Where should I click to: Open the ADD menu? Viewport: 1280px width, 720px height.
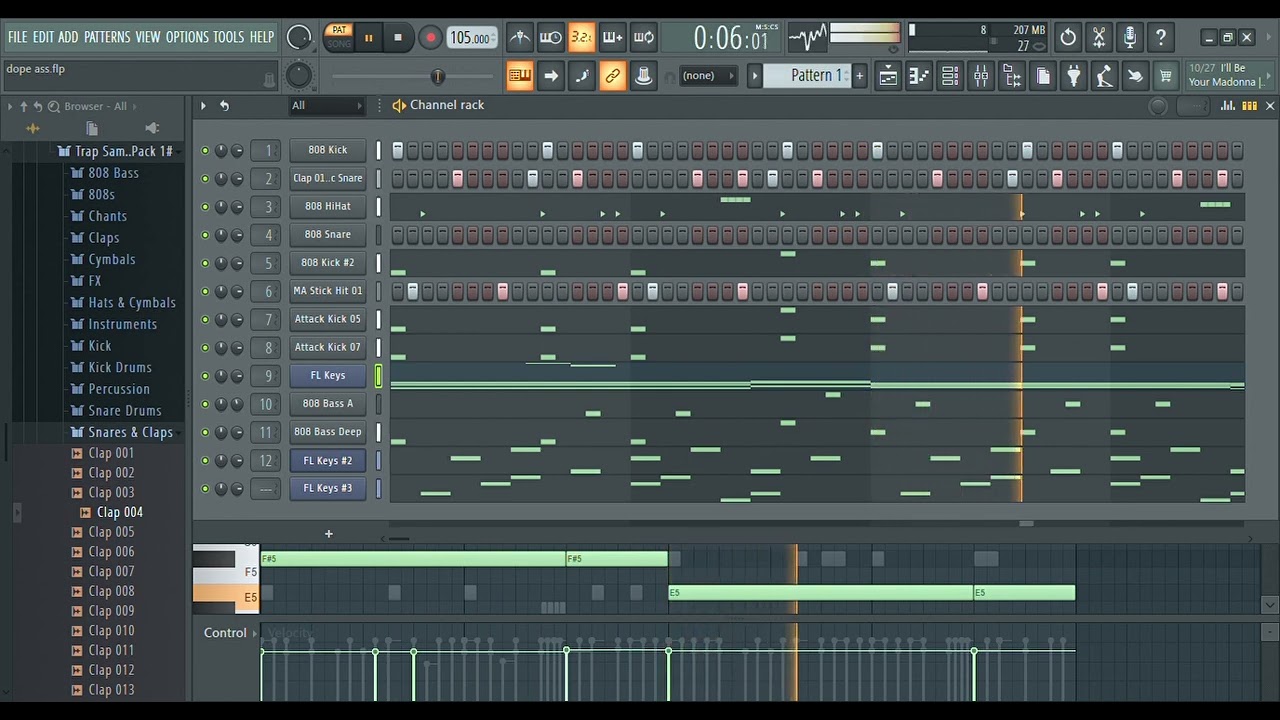68,37
